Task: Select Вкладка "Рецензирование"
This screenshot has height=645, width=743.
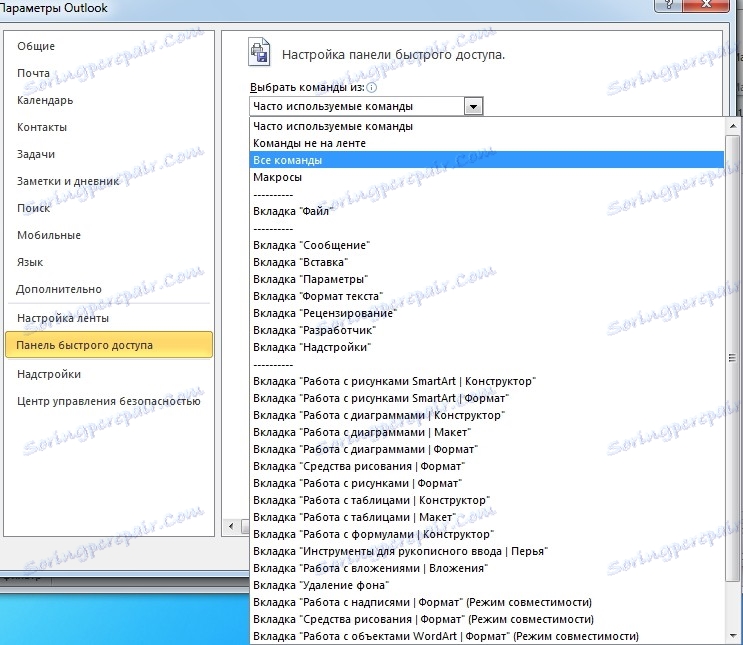Action: (x=487, y=313)
